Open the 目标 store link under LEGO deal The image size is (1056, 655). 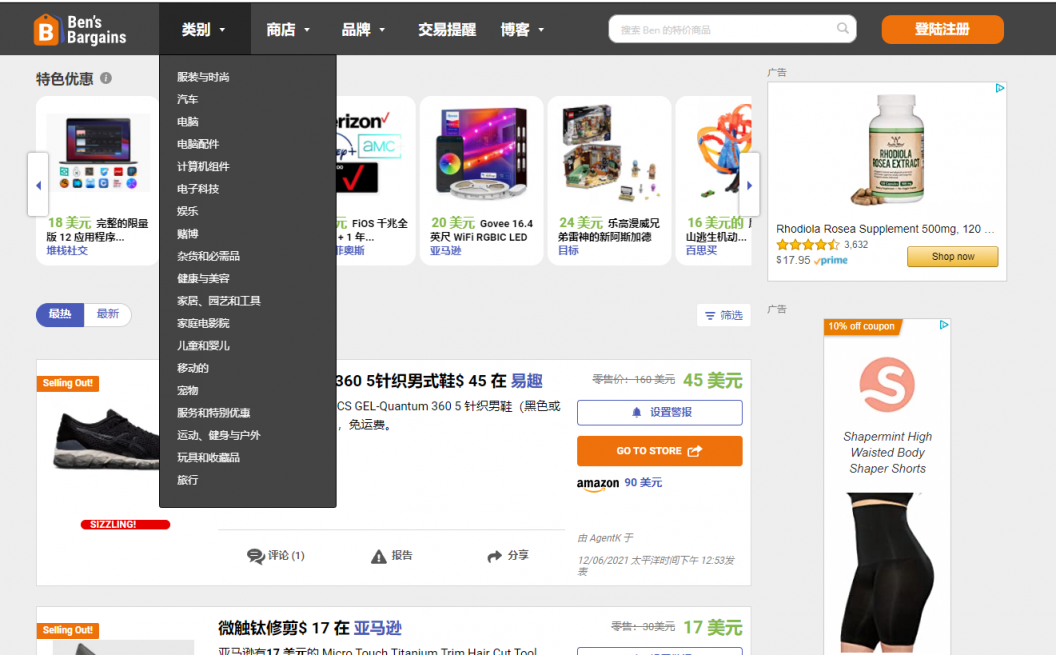568,250
